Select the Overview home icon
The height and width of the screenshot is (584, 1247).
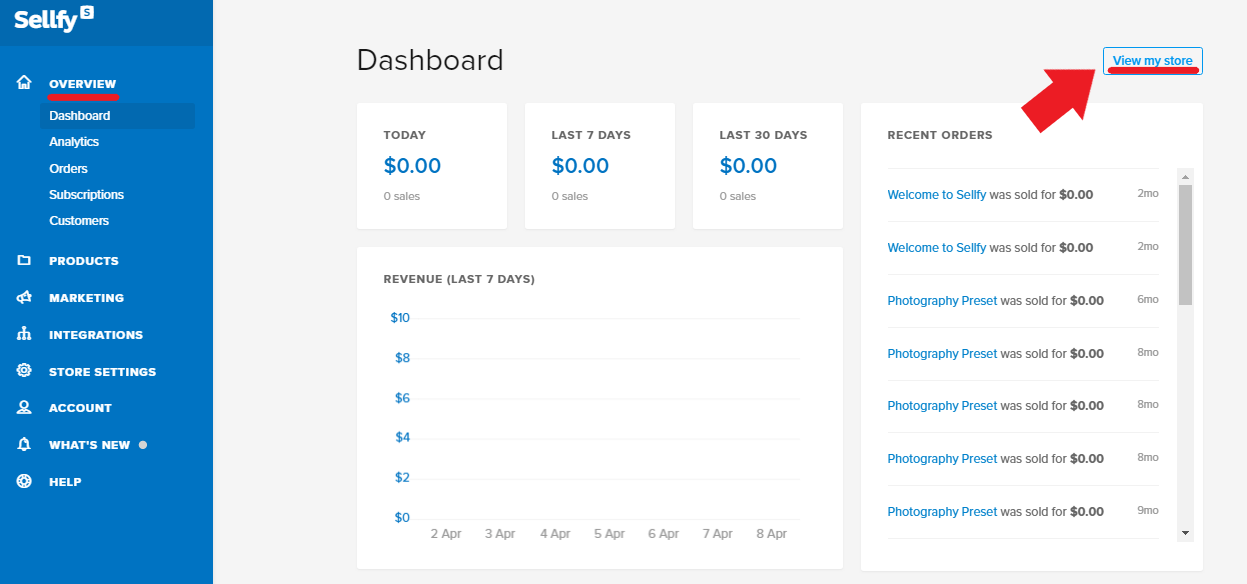point(23,83)
